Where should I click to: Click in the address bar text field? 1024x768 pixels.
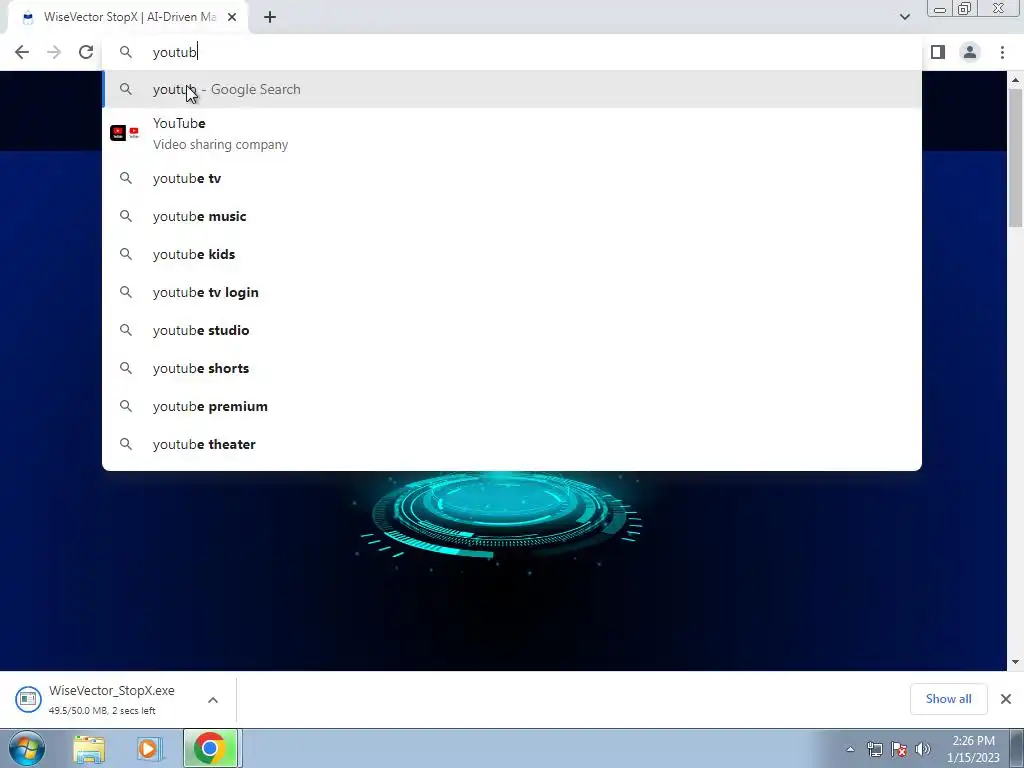(512, 52)
